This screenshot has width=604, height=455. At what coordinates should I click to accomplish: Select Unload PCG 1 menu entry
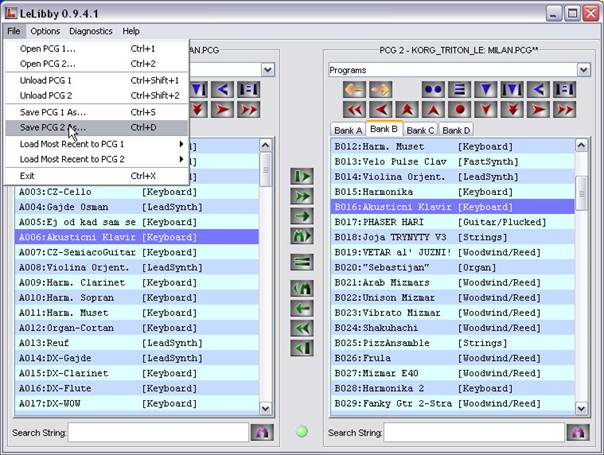tap(96, 81)
